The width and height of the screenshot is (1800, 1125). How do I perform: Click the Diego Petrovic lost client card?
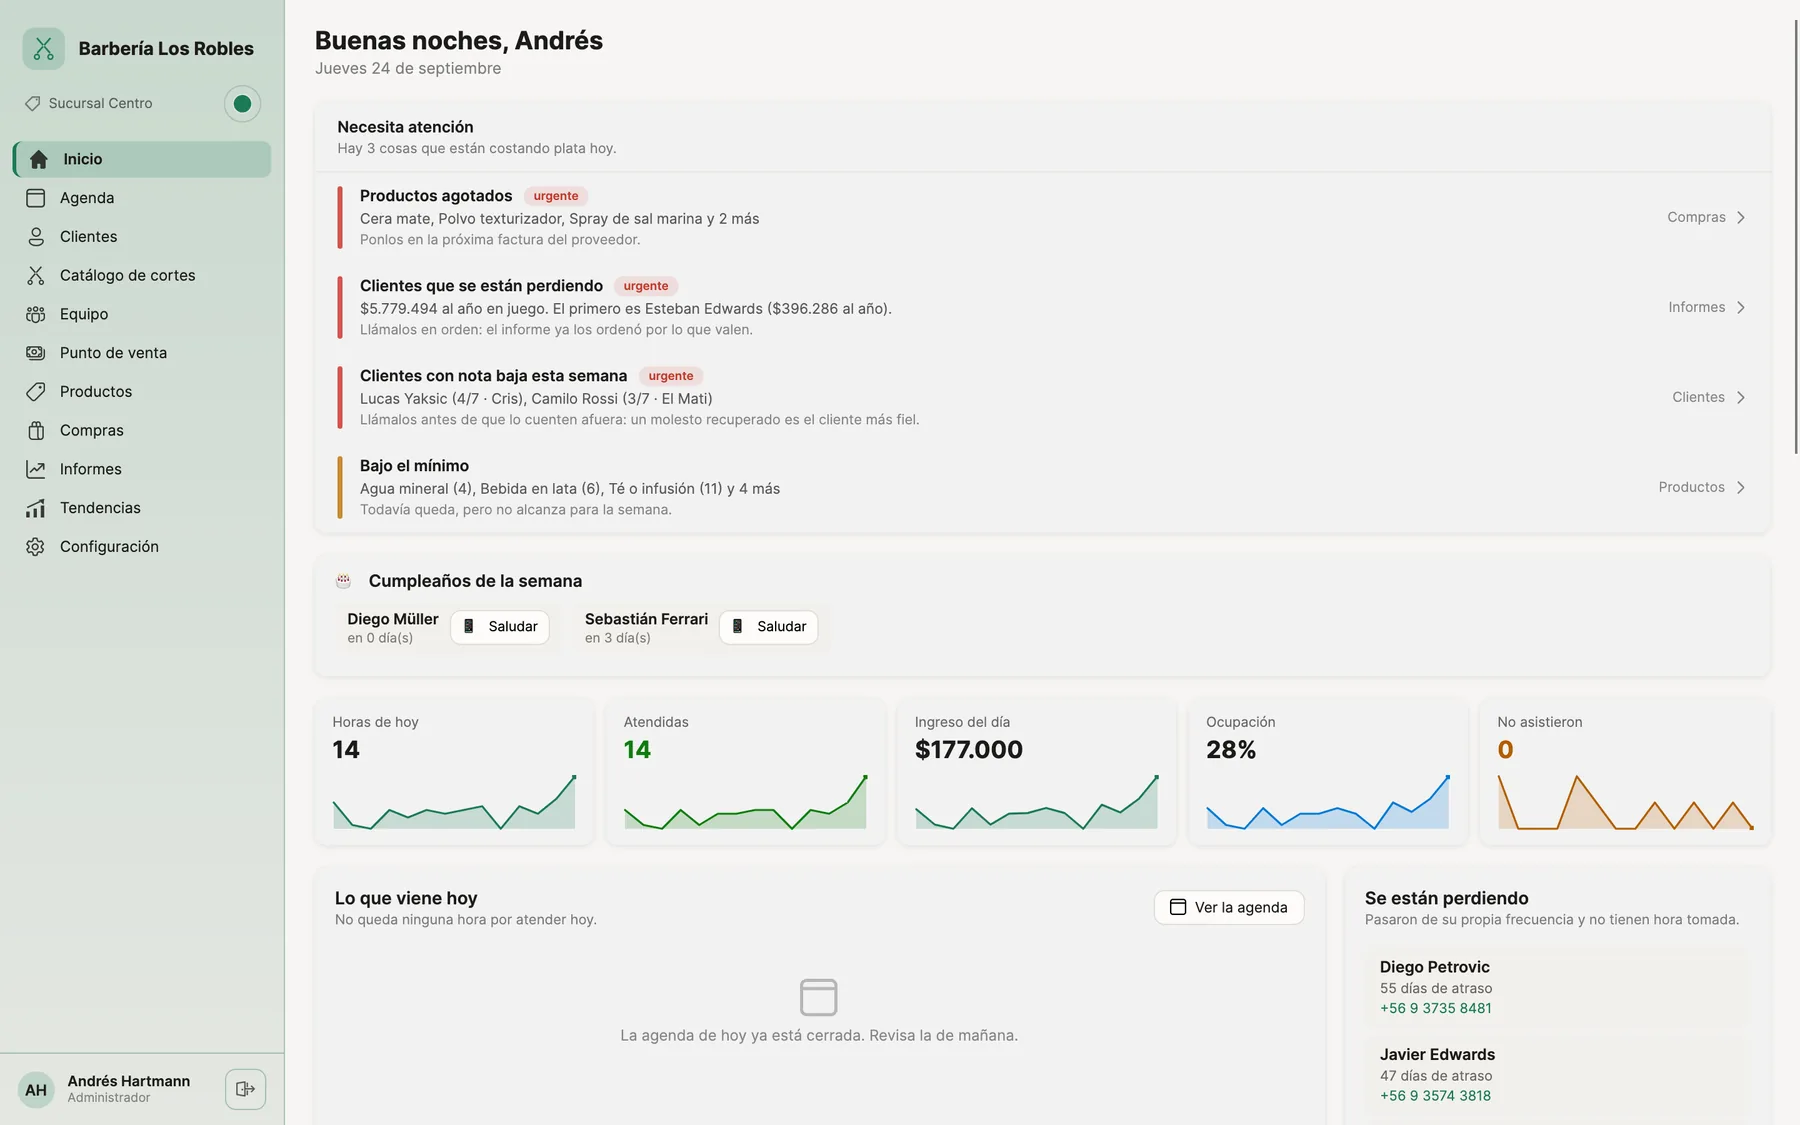pos(1557,987)
